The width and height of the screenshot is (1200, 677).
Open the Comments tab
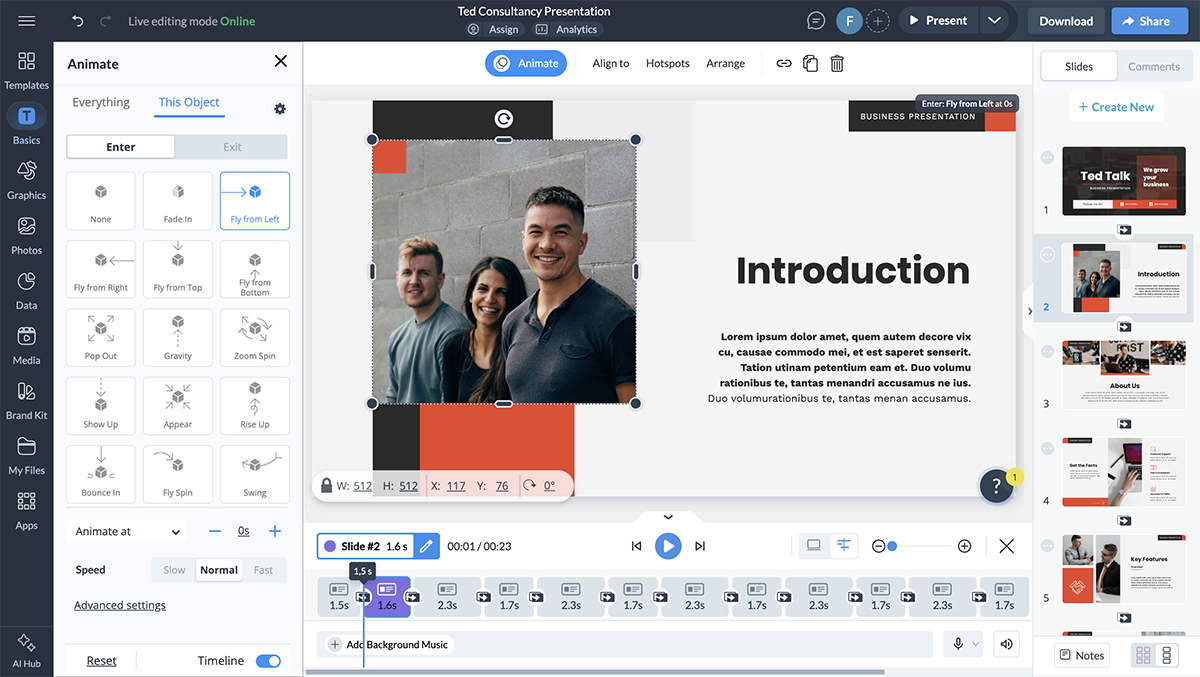pos(1154,67)
